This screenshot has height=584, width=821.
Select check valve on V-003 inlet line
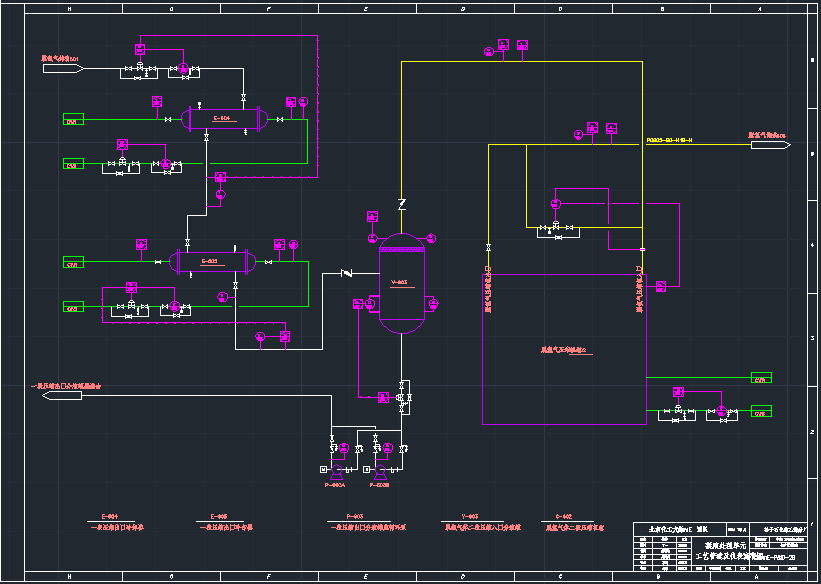(x=347, y=273)
